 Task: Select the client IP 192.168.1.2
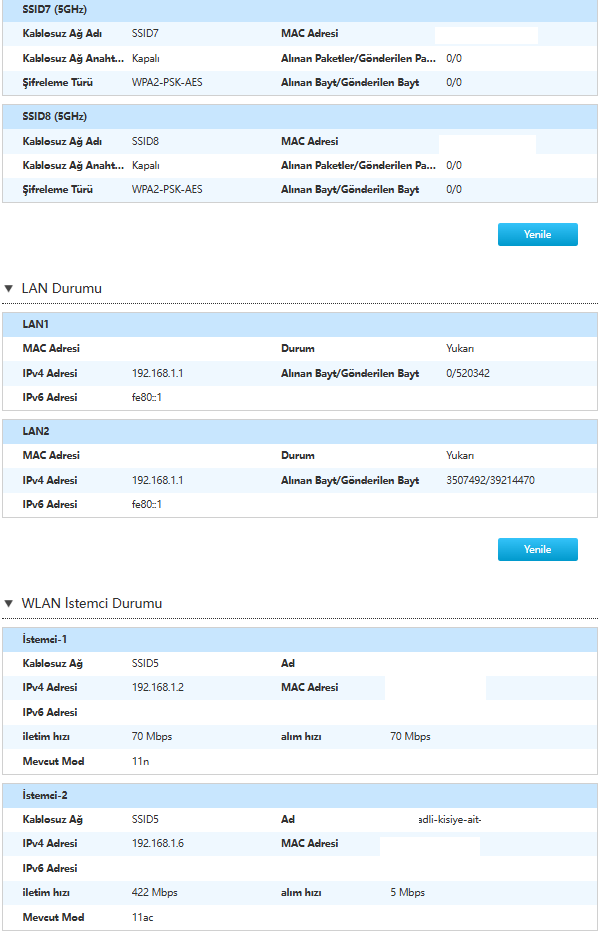pos(158,688)
